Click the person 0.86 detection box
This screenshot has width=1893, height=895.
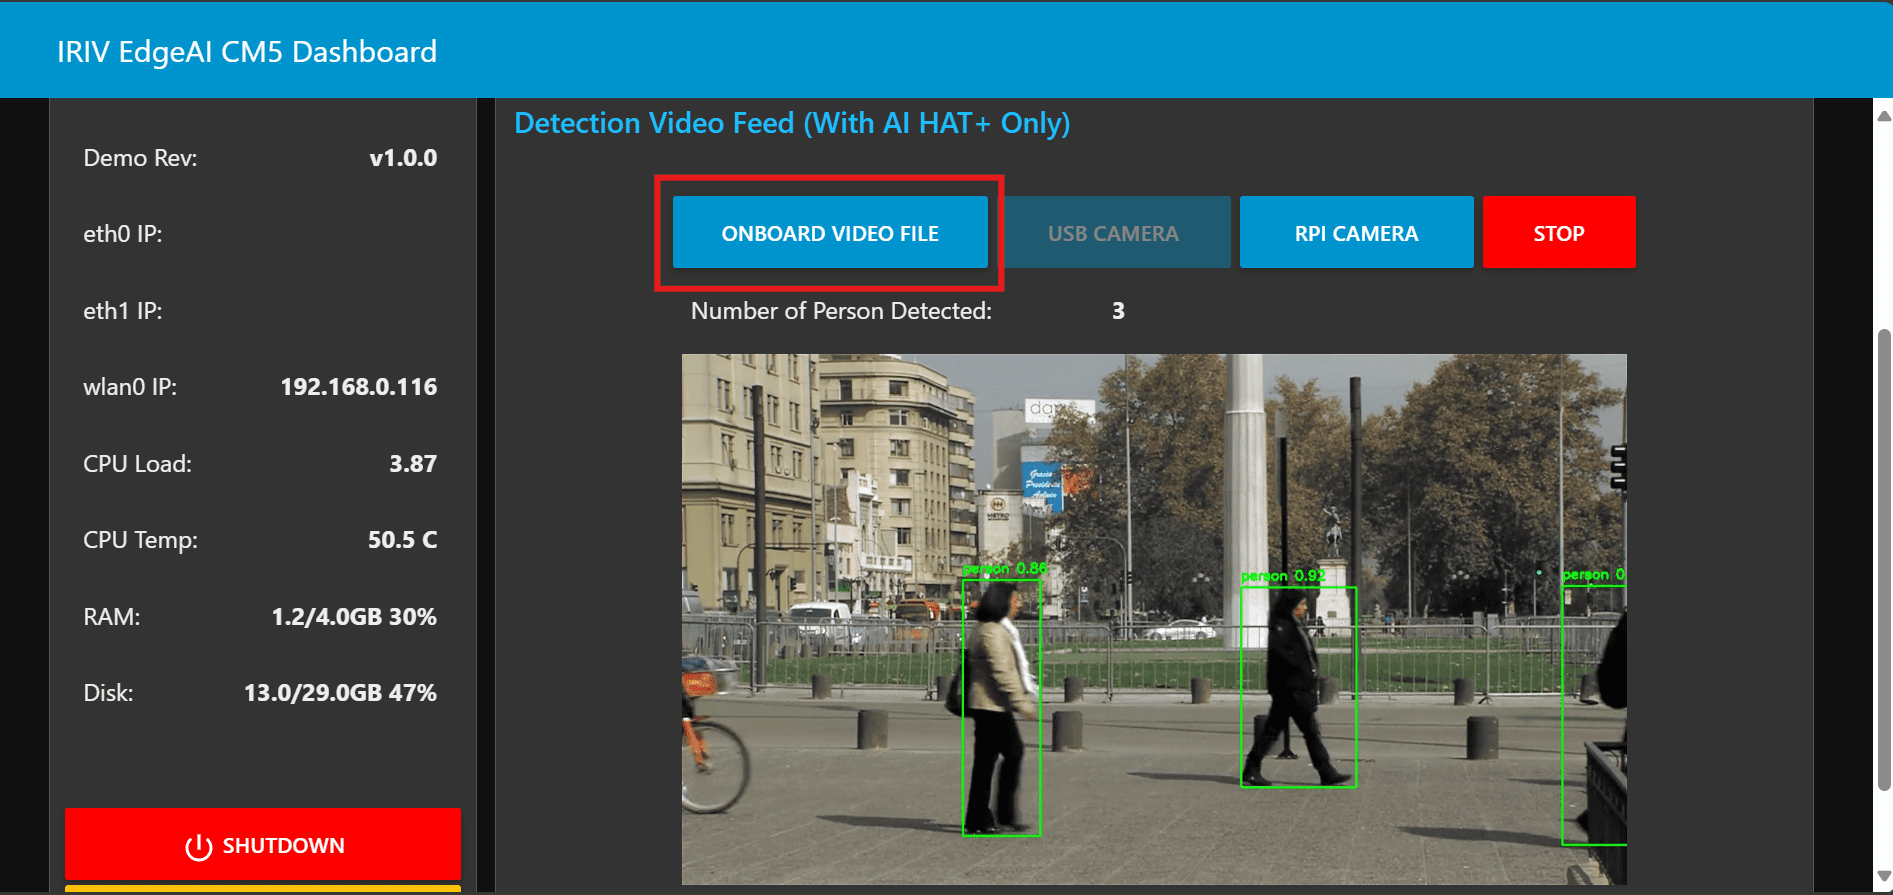pos(1001,707)
